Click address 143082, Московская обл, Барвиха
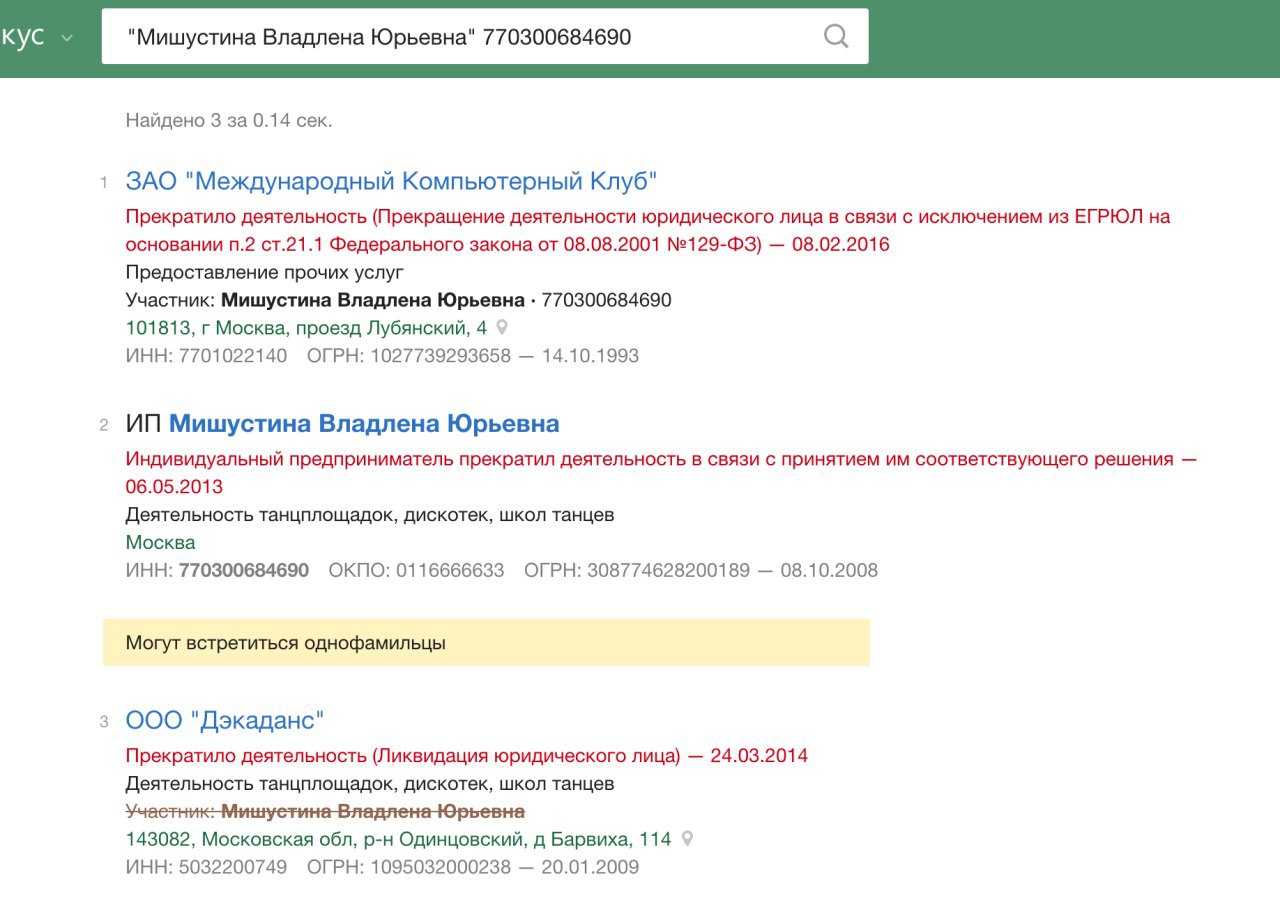The height and width of the screenshot is (907, 1280). click(398, 839)
